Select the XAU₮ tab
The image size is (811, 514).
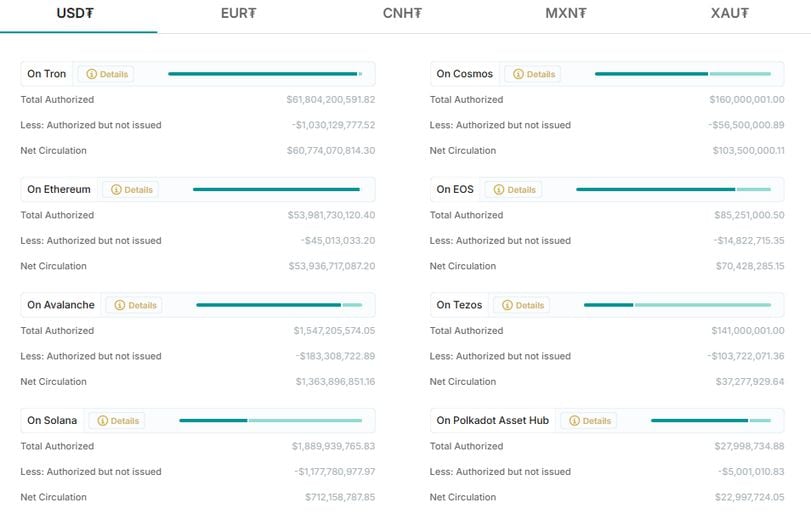pyautogui.click(x=730, y=13)
